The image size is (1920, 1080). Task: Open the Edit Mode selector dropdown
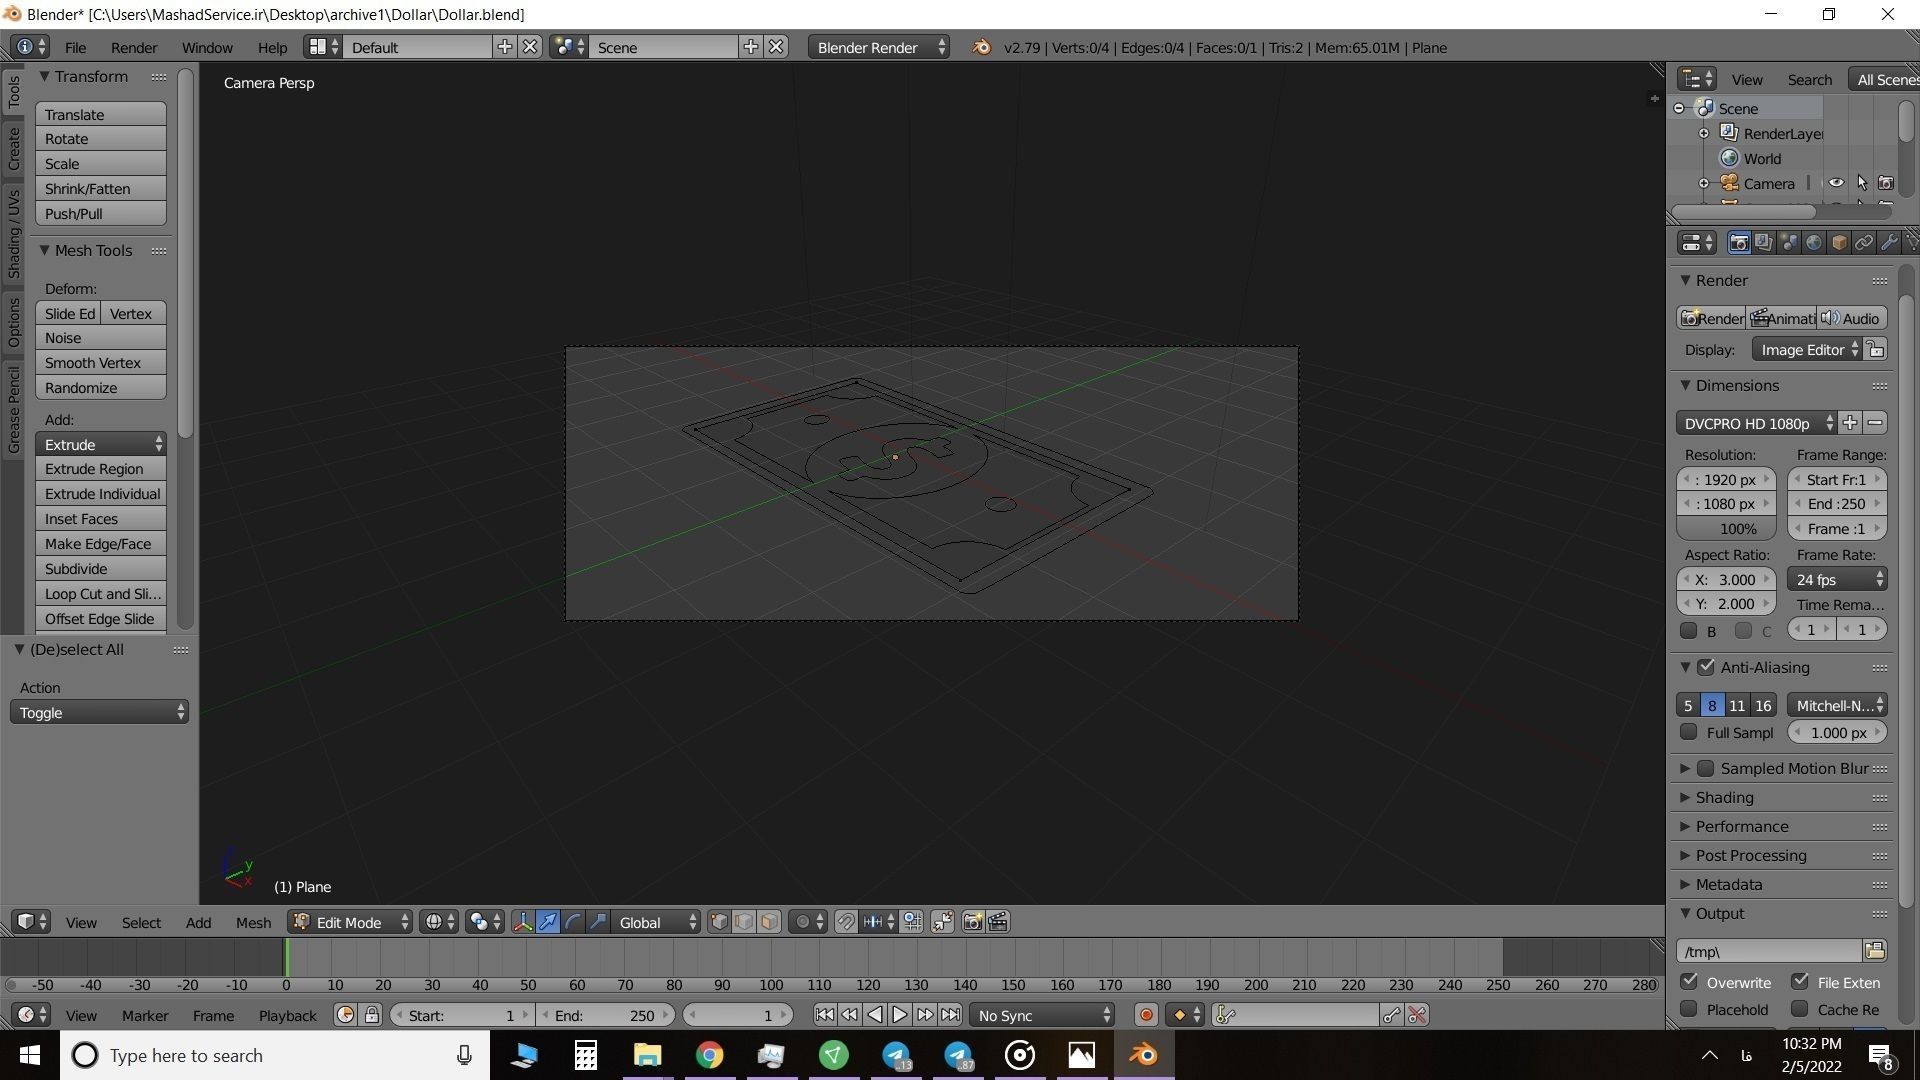[350, 922]
